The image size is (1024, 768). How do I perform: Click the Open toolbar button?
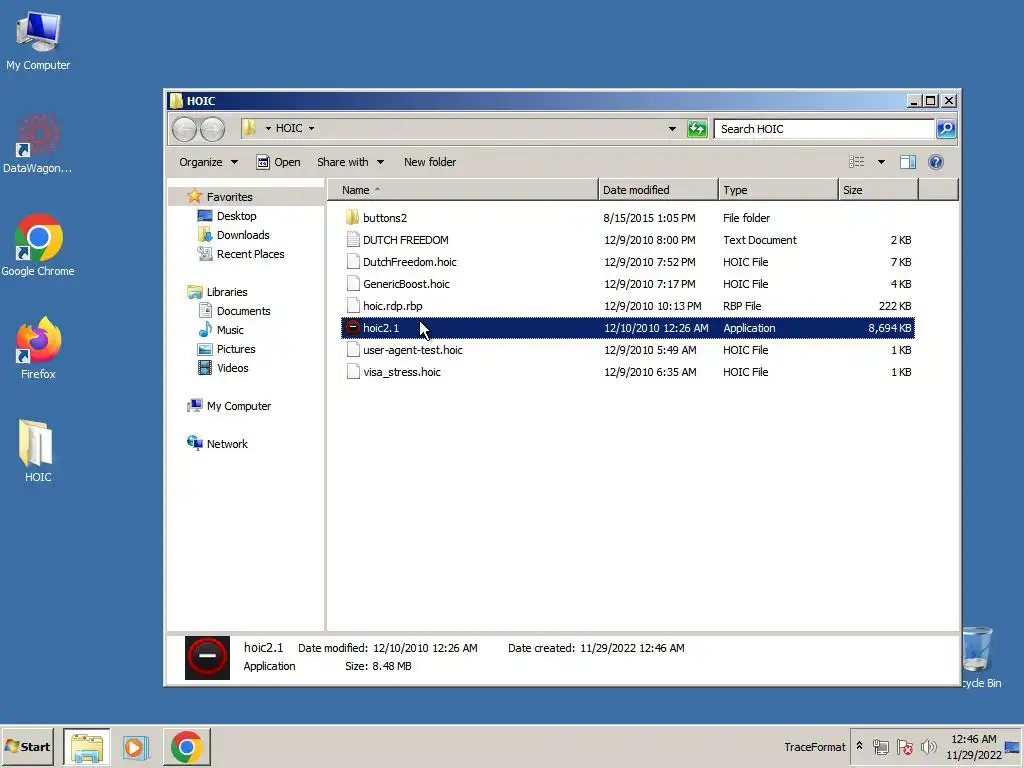[278, 162]
